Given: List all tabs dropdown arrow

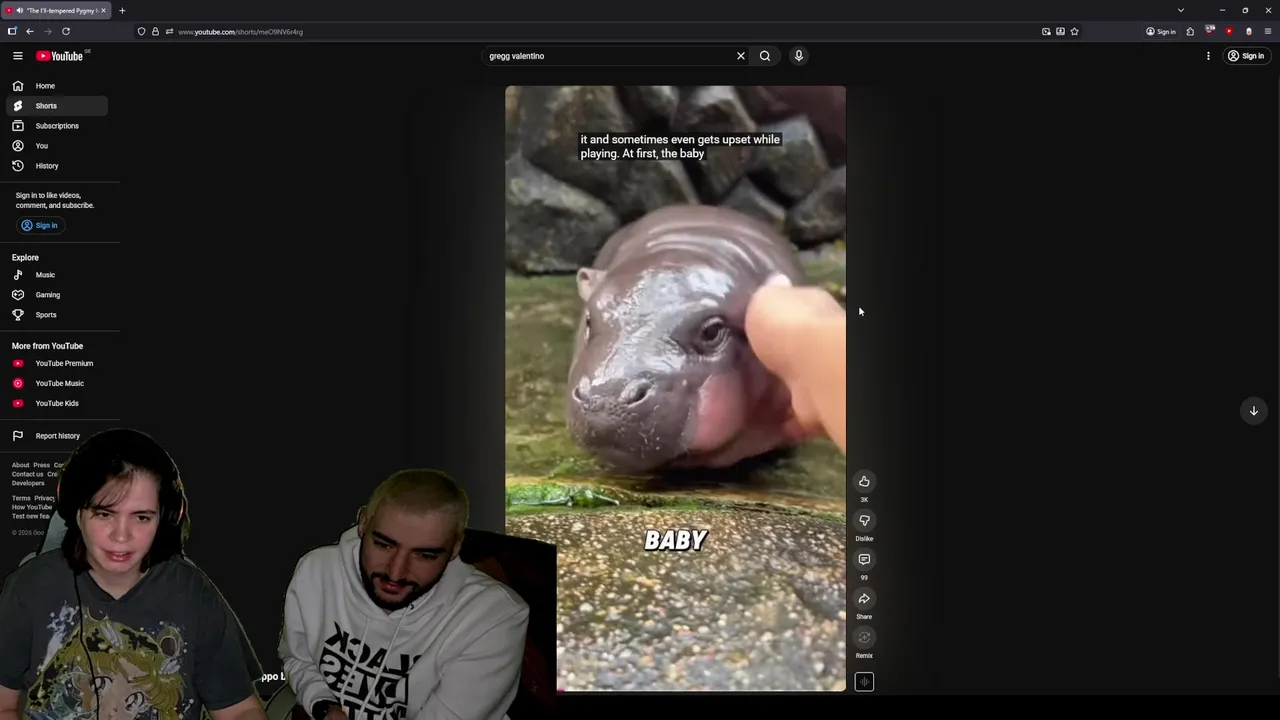Looking at the screenshot, I should pos(1181,11).
